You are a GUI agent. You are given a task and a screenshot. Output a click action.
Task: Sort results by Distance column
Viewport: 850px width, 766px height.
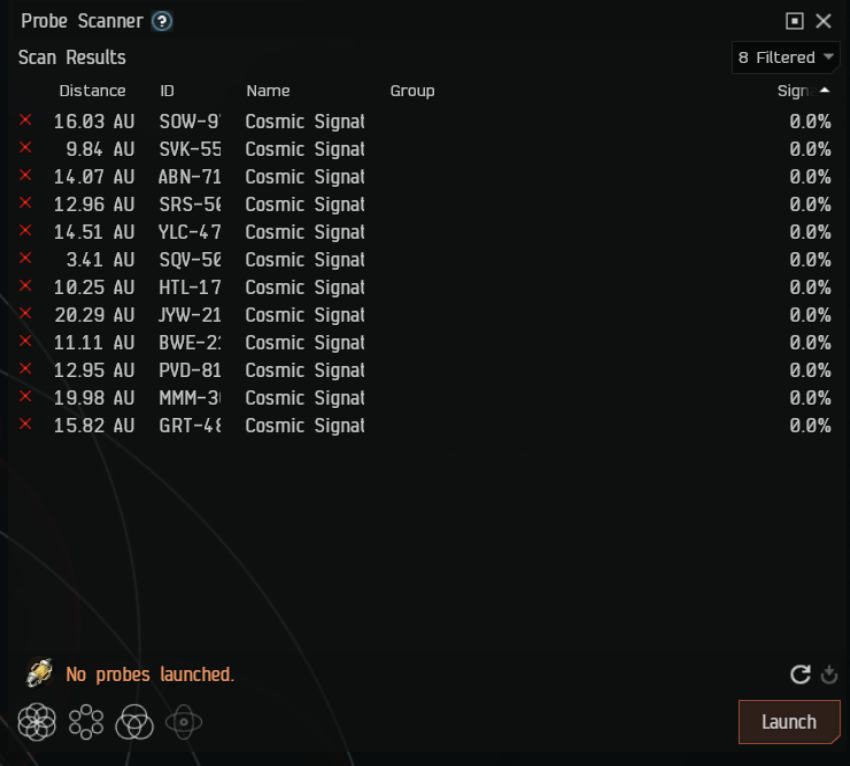click(x=92, y=91)
